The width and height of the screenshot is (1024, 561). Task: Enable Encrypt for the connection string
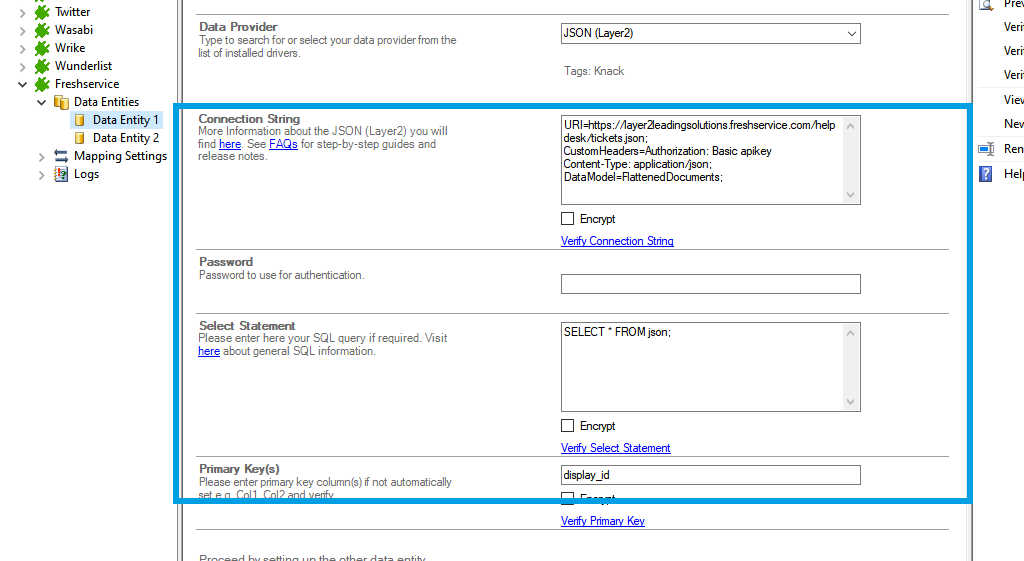tap(568, 219)
